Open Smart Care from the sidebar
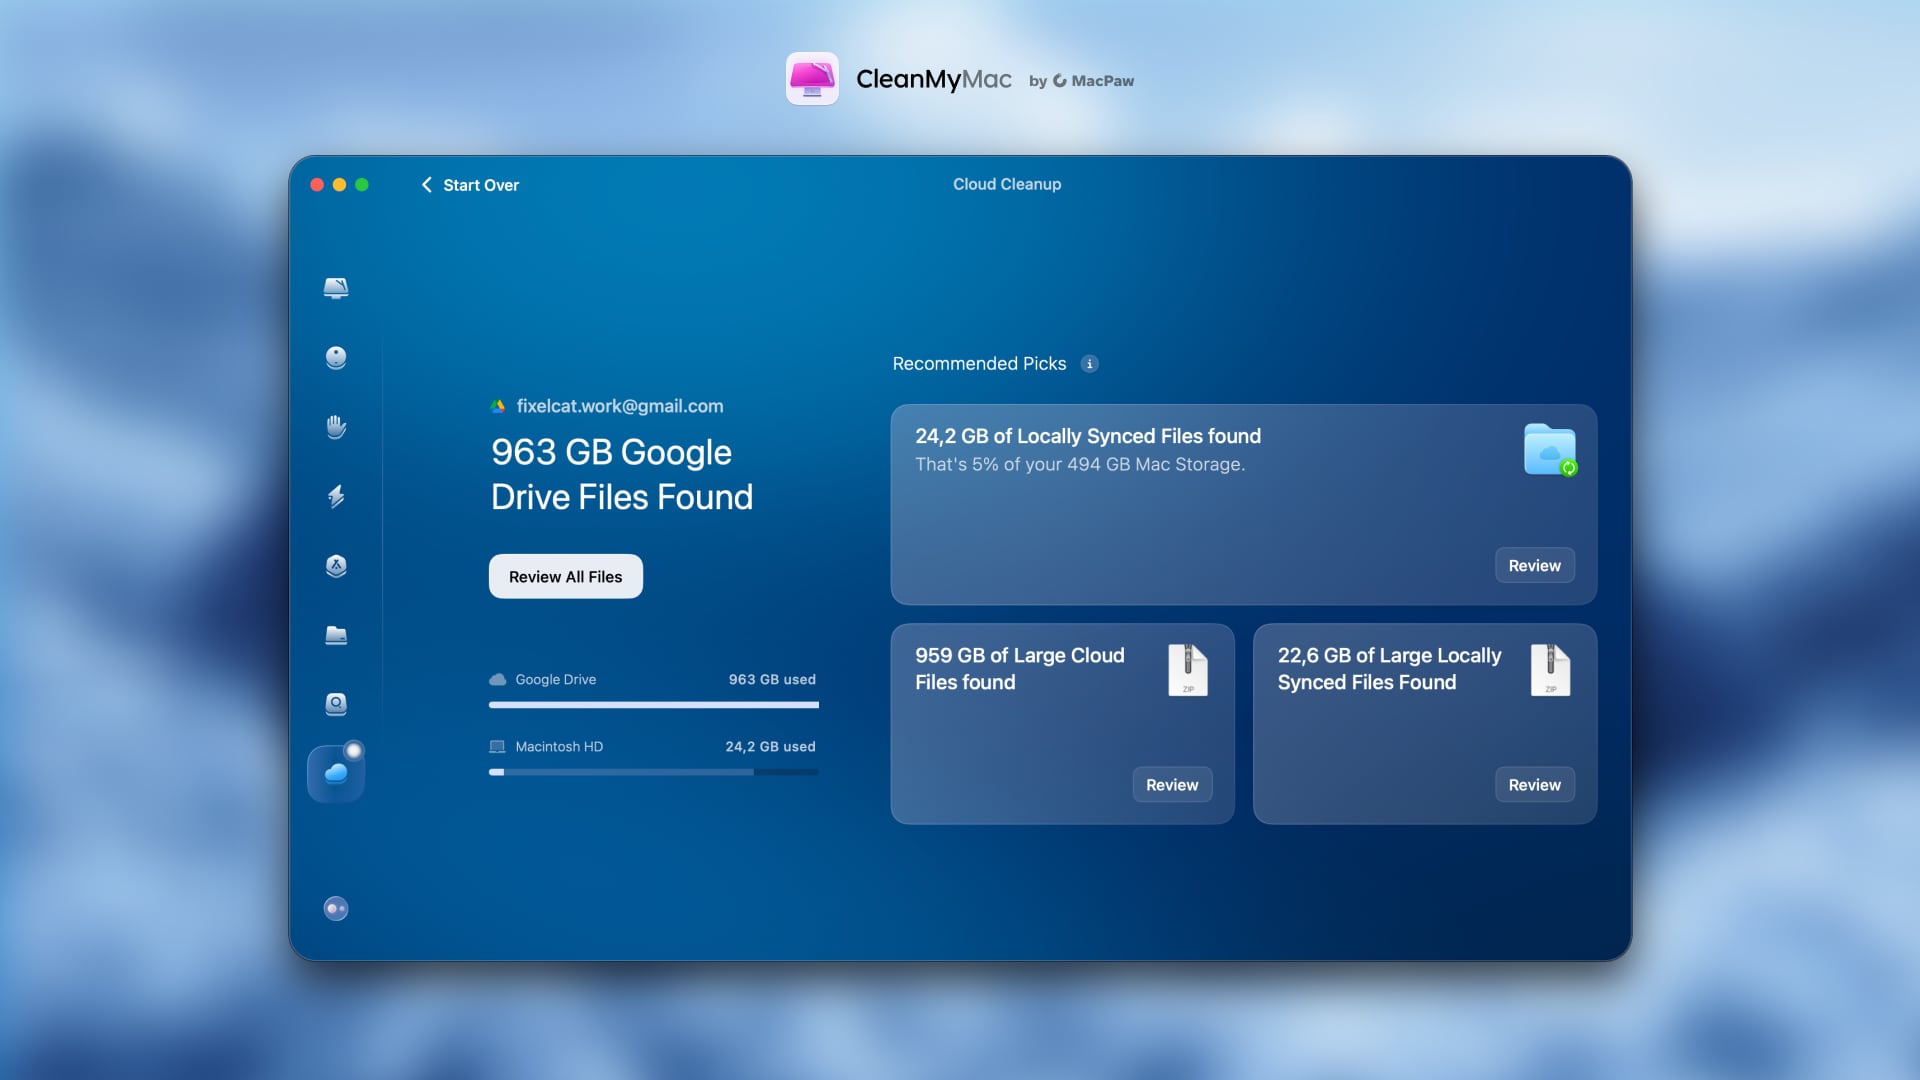 tap(336, 288)
